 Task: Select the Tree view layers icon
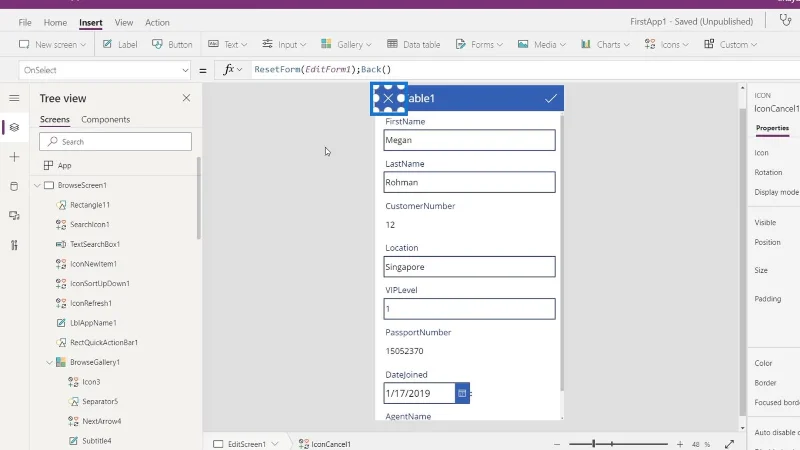(14, 127)
